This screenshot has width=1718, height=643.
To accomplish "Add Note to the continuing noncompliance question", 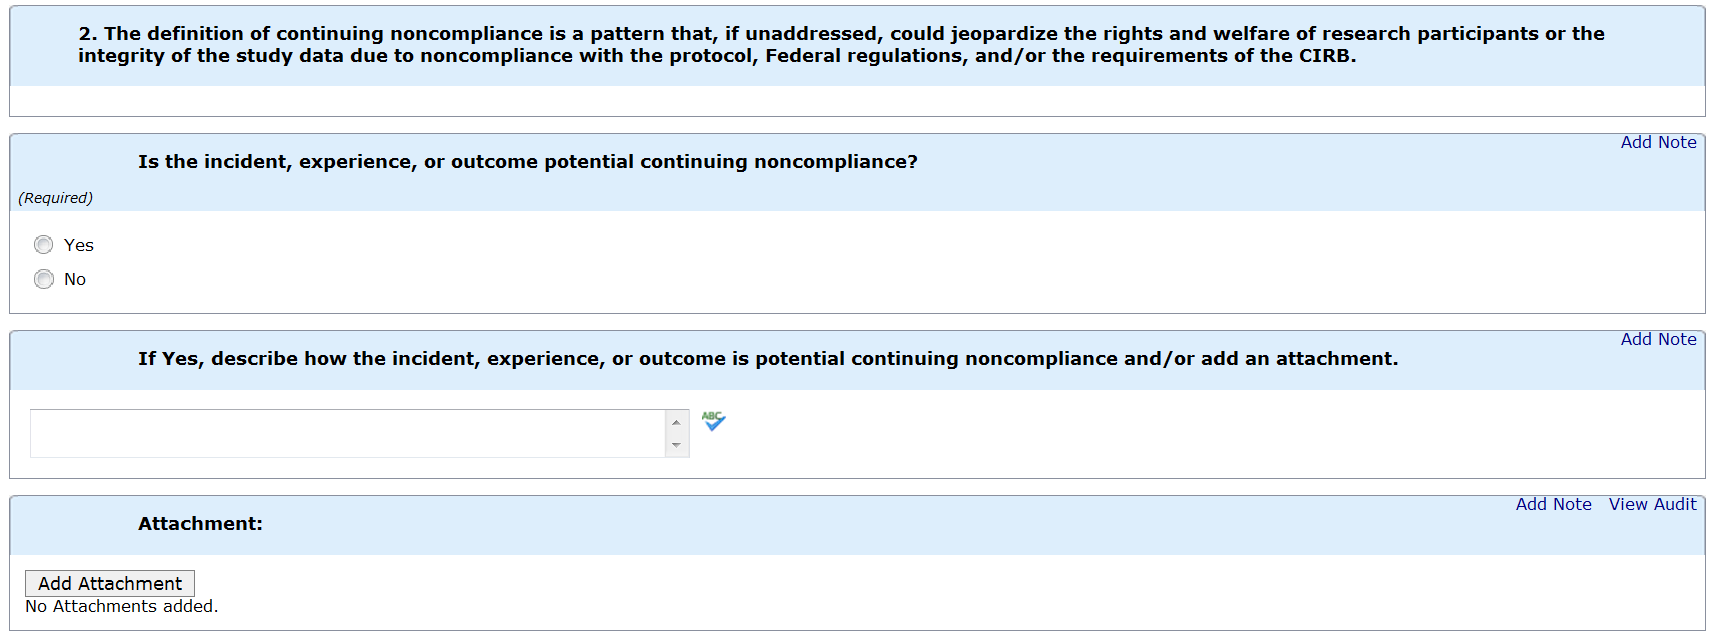I will click(1658, 142).
